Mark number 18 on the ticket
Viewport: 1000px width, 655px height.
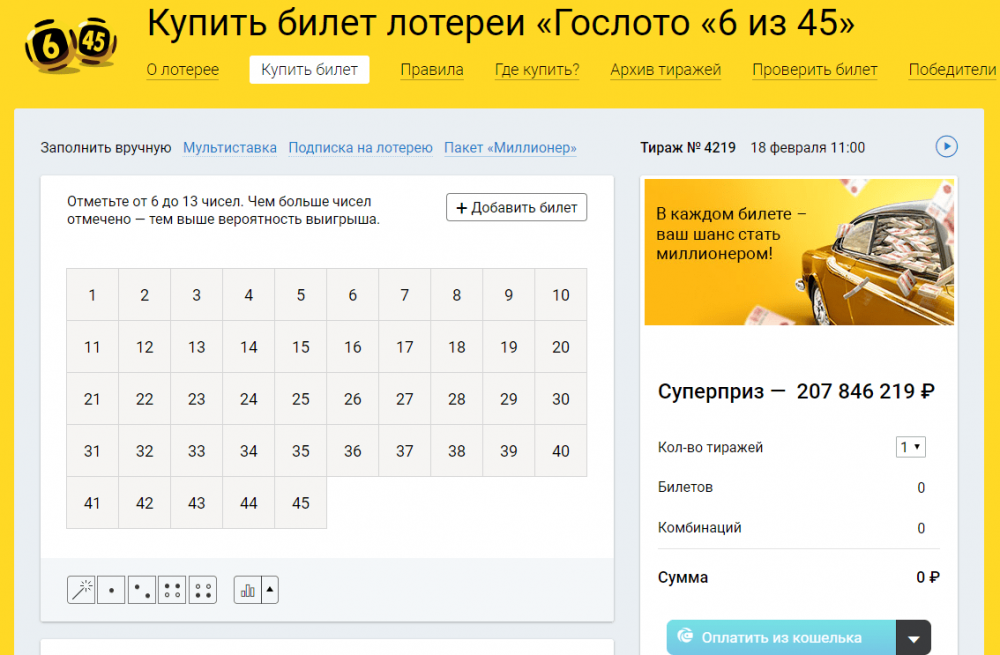click(x=457, y=347)
